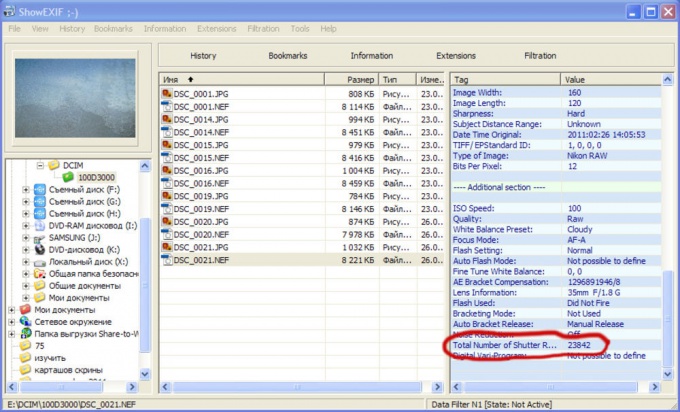The height and width of the screenshot is (412, 680).
Task: Expand the Съемный диск (H:) node
Action: tap(26, 214)
